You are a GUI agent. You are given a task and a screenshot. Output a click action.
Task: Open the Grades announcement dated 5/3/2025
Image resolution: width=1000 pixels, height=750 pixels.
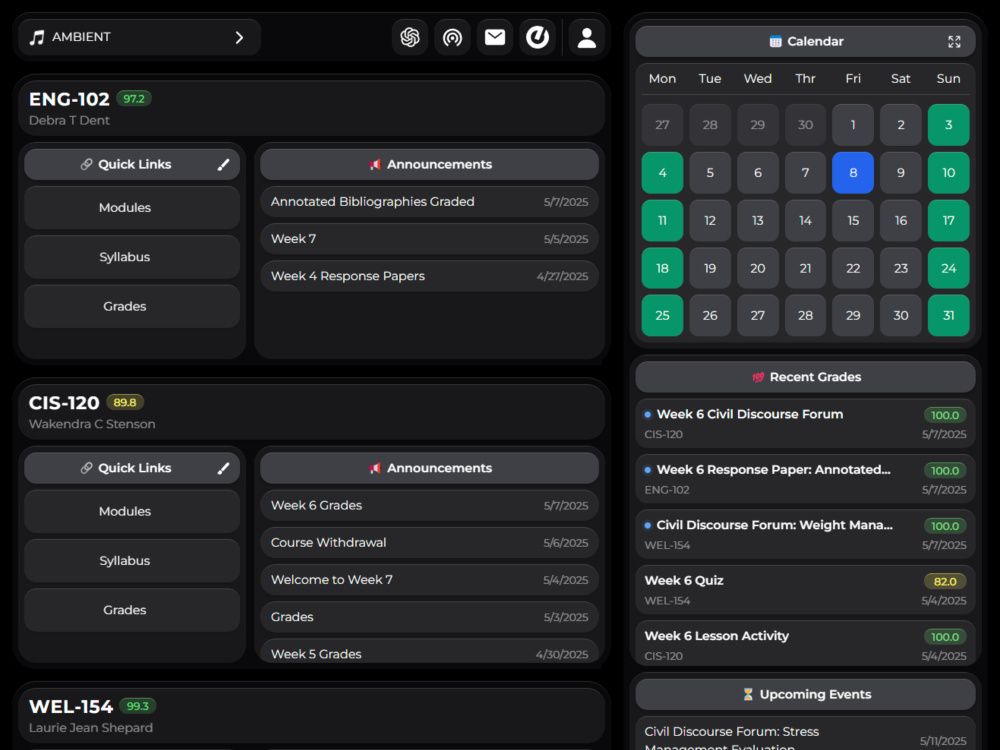(429, 617)
